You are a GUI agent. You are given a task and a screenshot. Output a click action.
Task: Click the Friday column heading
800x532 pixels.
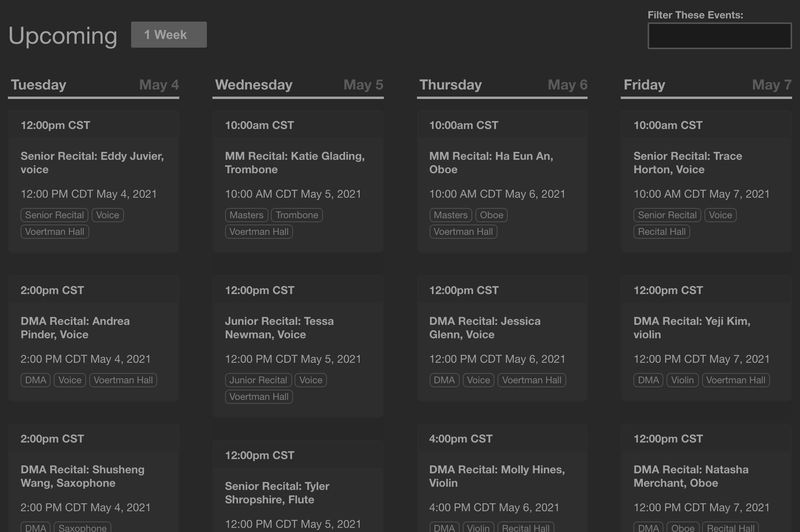coord(644,85)
